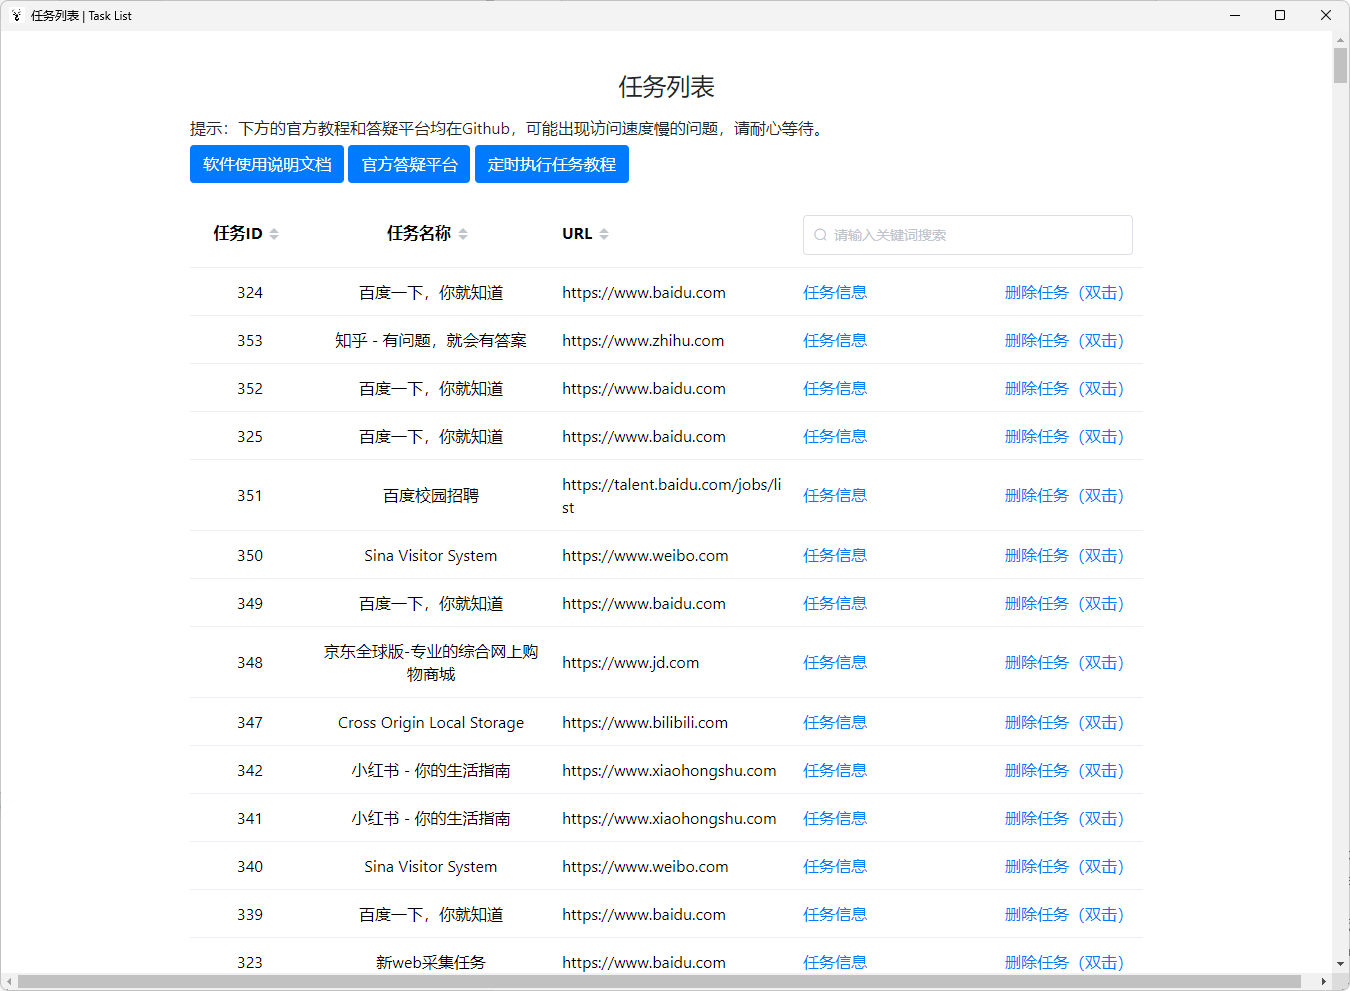Sort the table by 任务ID column
The image size is (1350, 991).
(272, 233)
